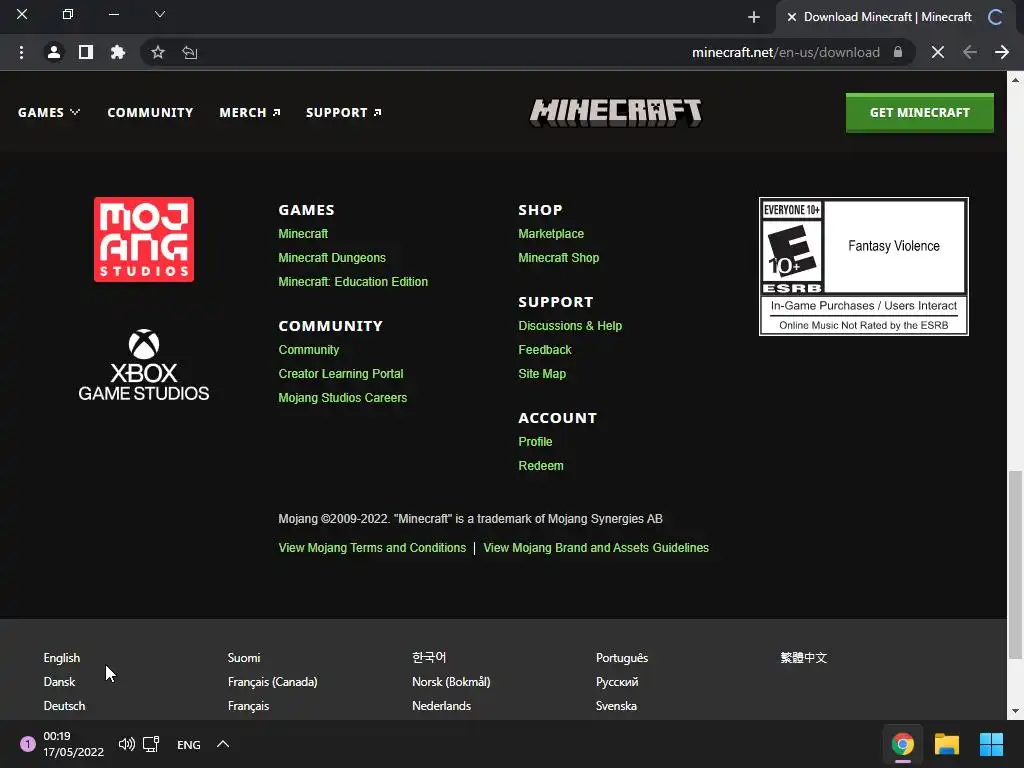The image size is (1024, 768).
Task: Select 繁體中文 language
Action: (x=803, y=658)
